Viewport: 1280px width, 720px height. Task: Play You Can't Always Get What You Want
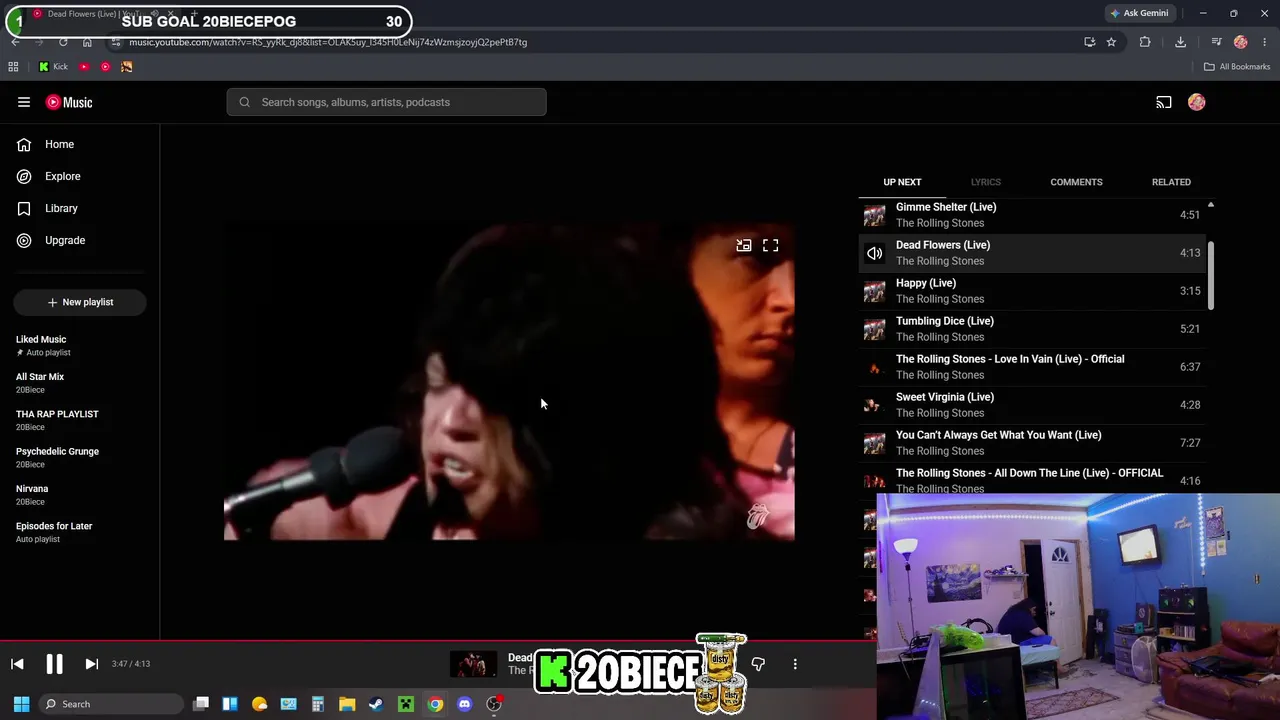(1033, 443)
